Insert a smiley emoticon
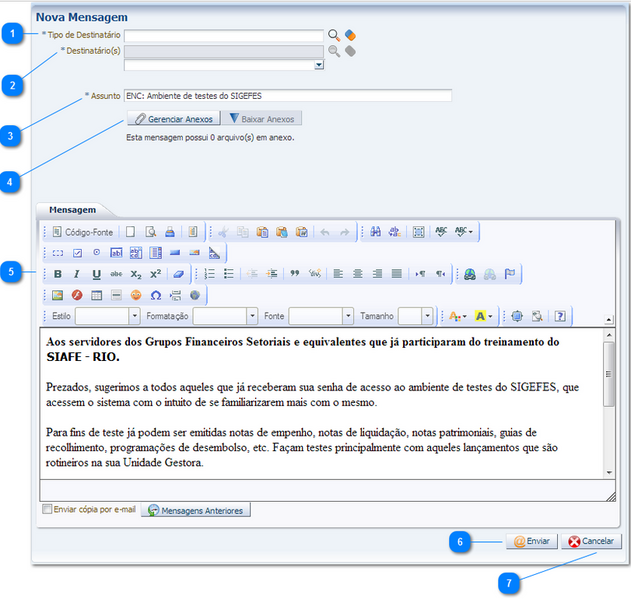Viewport: 631px width, 599px height. [x=135, y=295]
